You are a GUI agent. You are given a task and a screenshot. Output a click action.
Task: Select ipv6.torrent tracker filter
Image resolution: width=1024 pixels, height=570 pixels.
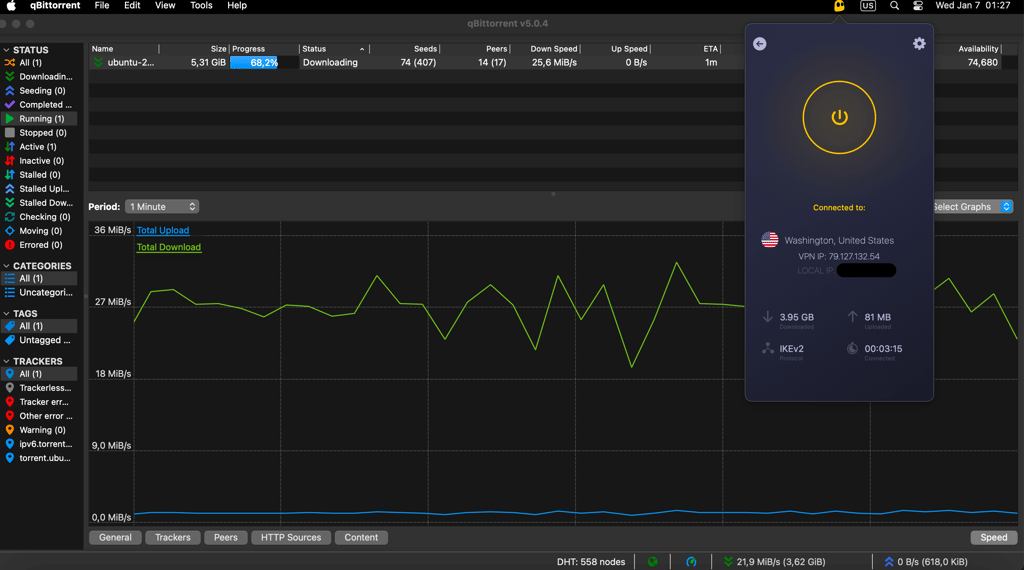[39, 444]
